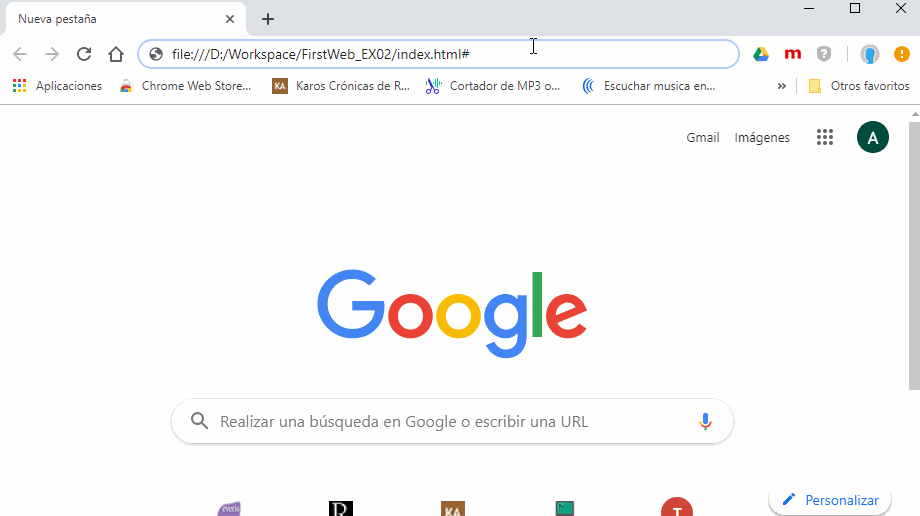Open a new tab with the plus button

coord(268,19)
